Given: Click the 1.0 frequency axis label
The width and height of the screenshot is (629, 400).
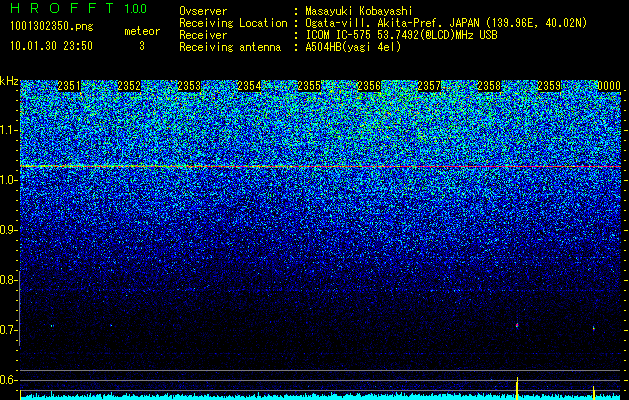Looking at the screenshot, I should [x=8, y=180].
